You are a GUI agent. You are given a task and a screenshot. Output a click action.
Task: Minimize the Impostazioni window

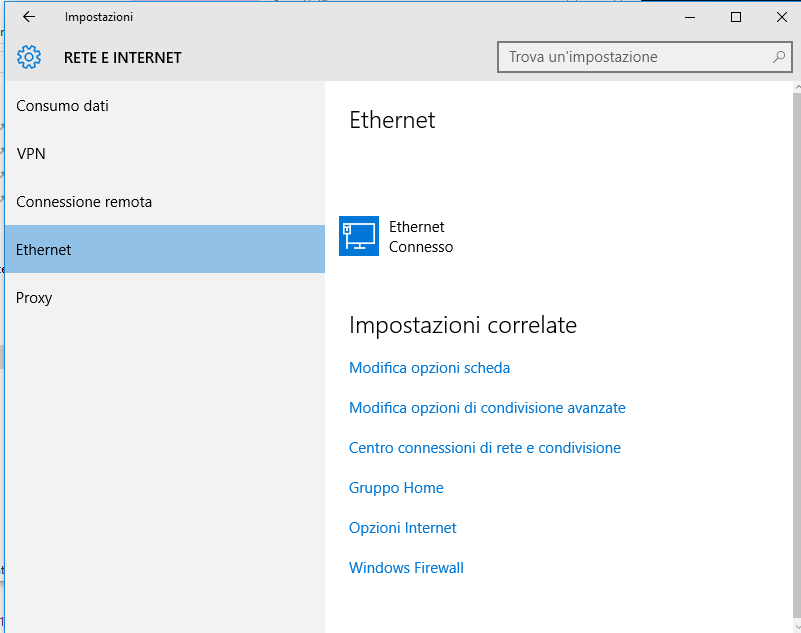tap(690, 17)
